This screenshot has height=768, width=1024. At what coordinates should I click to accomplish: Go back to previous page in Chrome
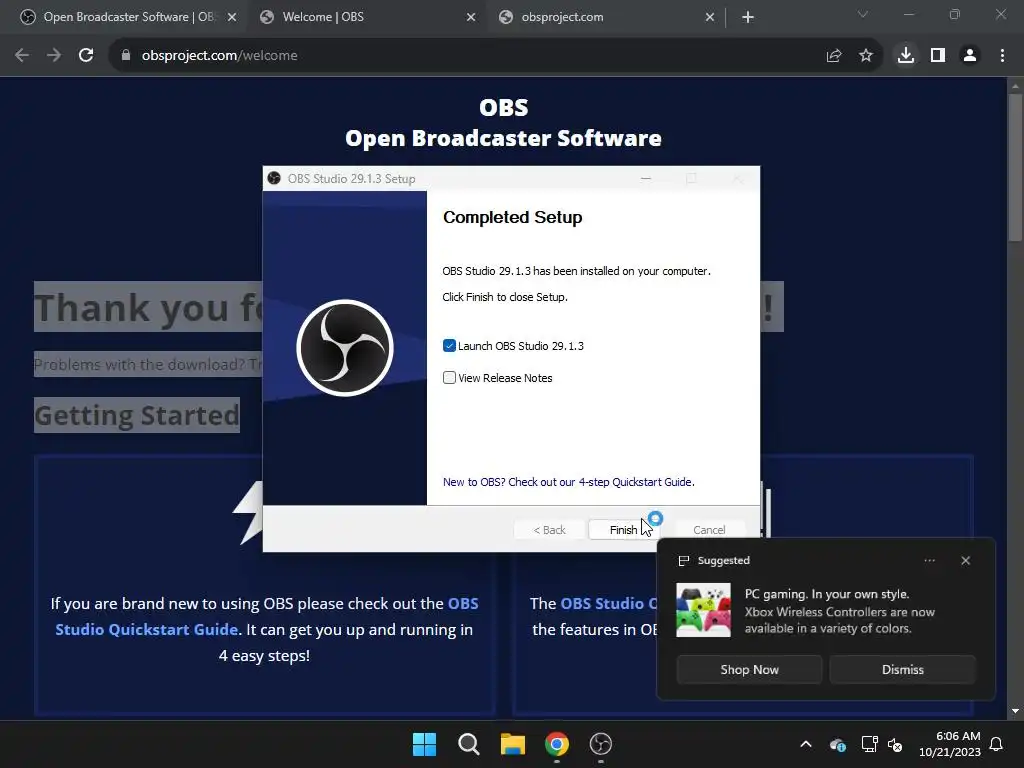[x=22, y=56]
